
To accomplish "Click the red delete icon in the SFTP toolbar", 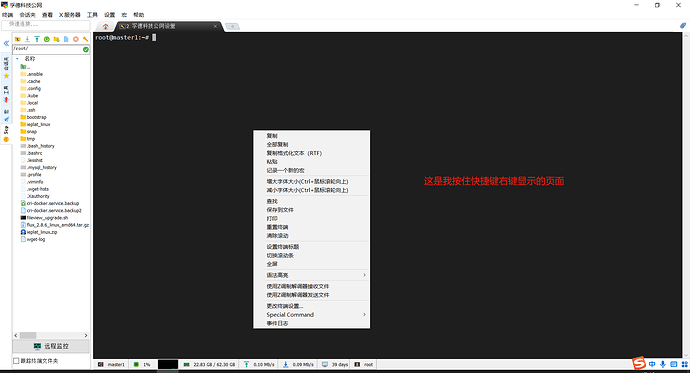I will pyautogui.click(x=76, y=39).
